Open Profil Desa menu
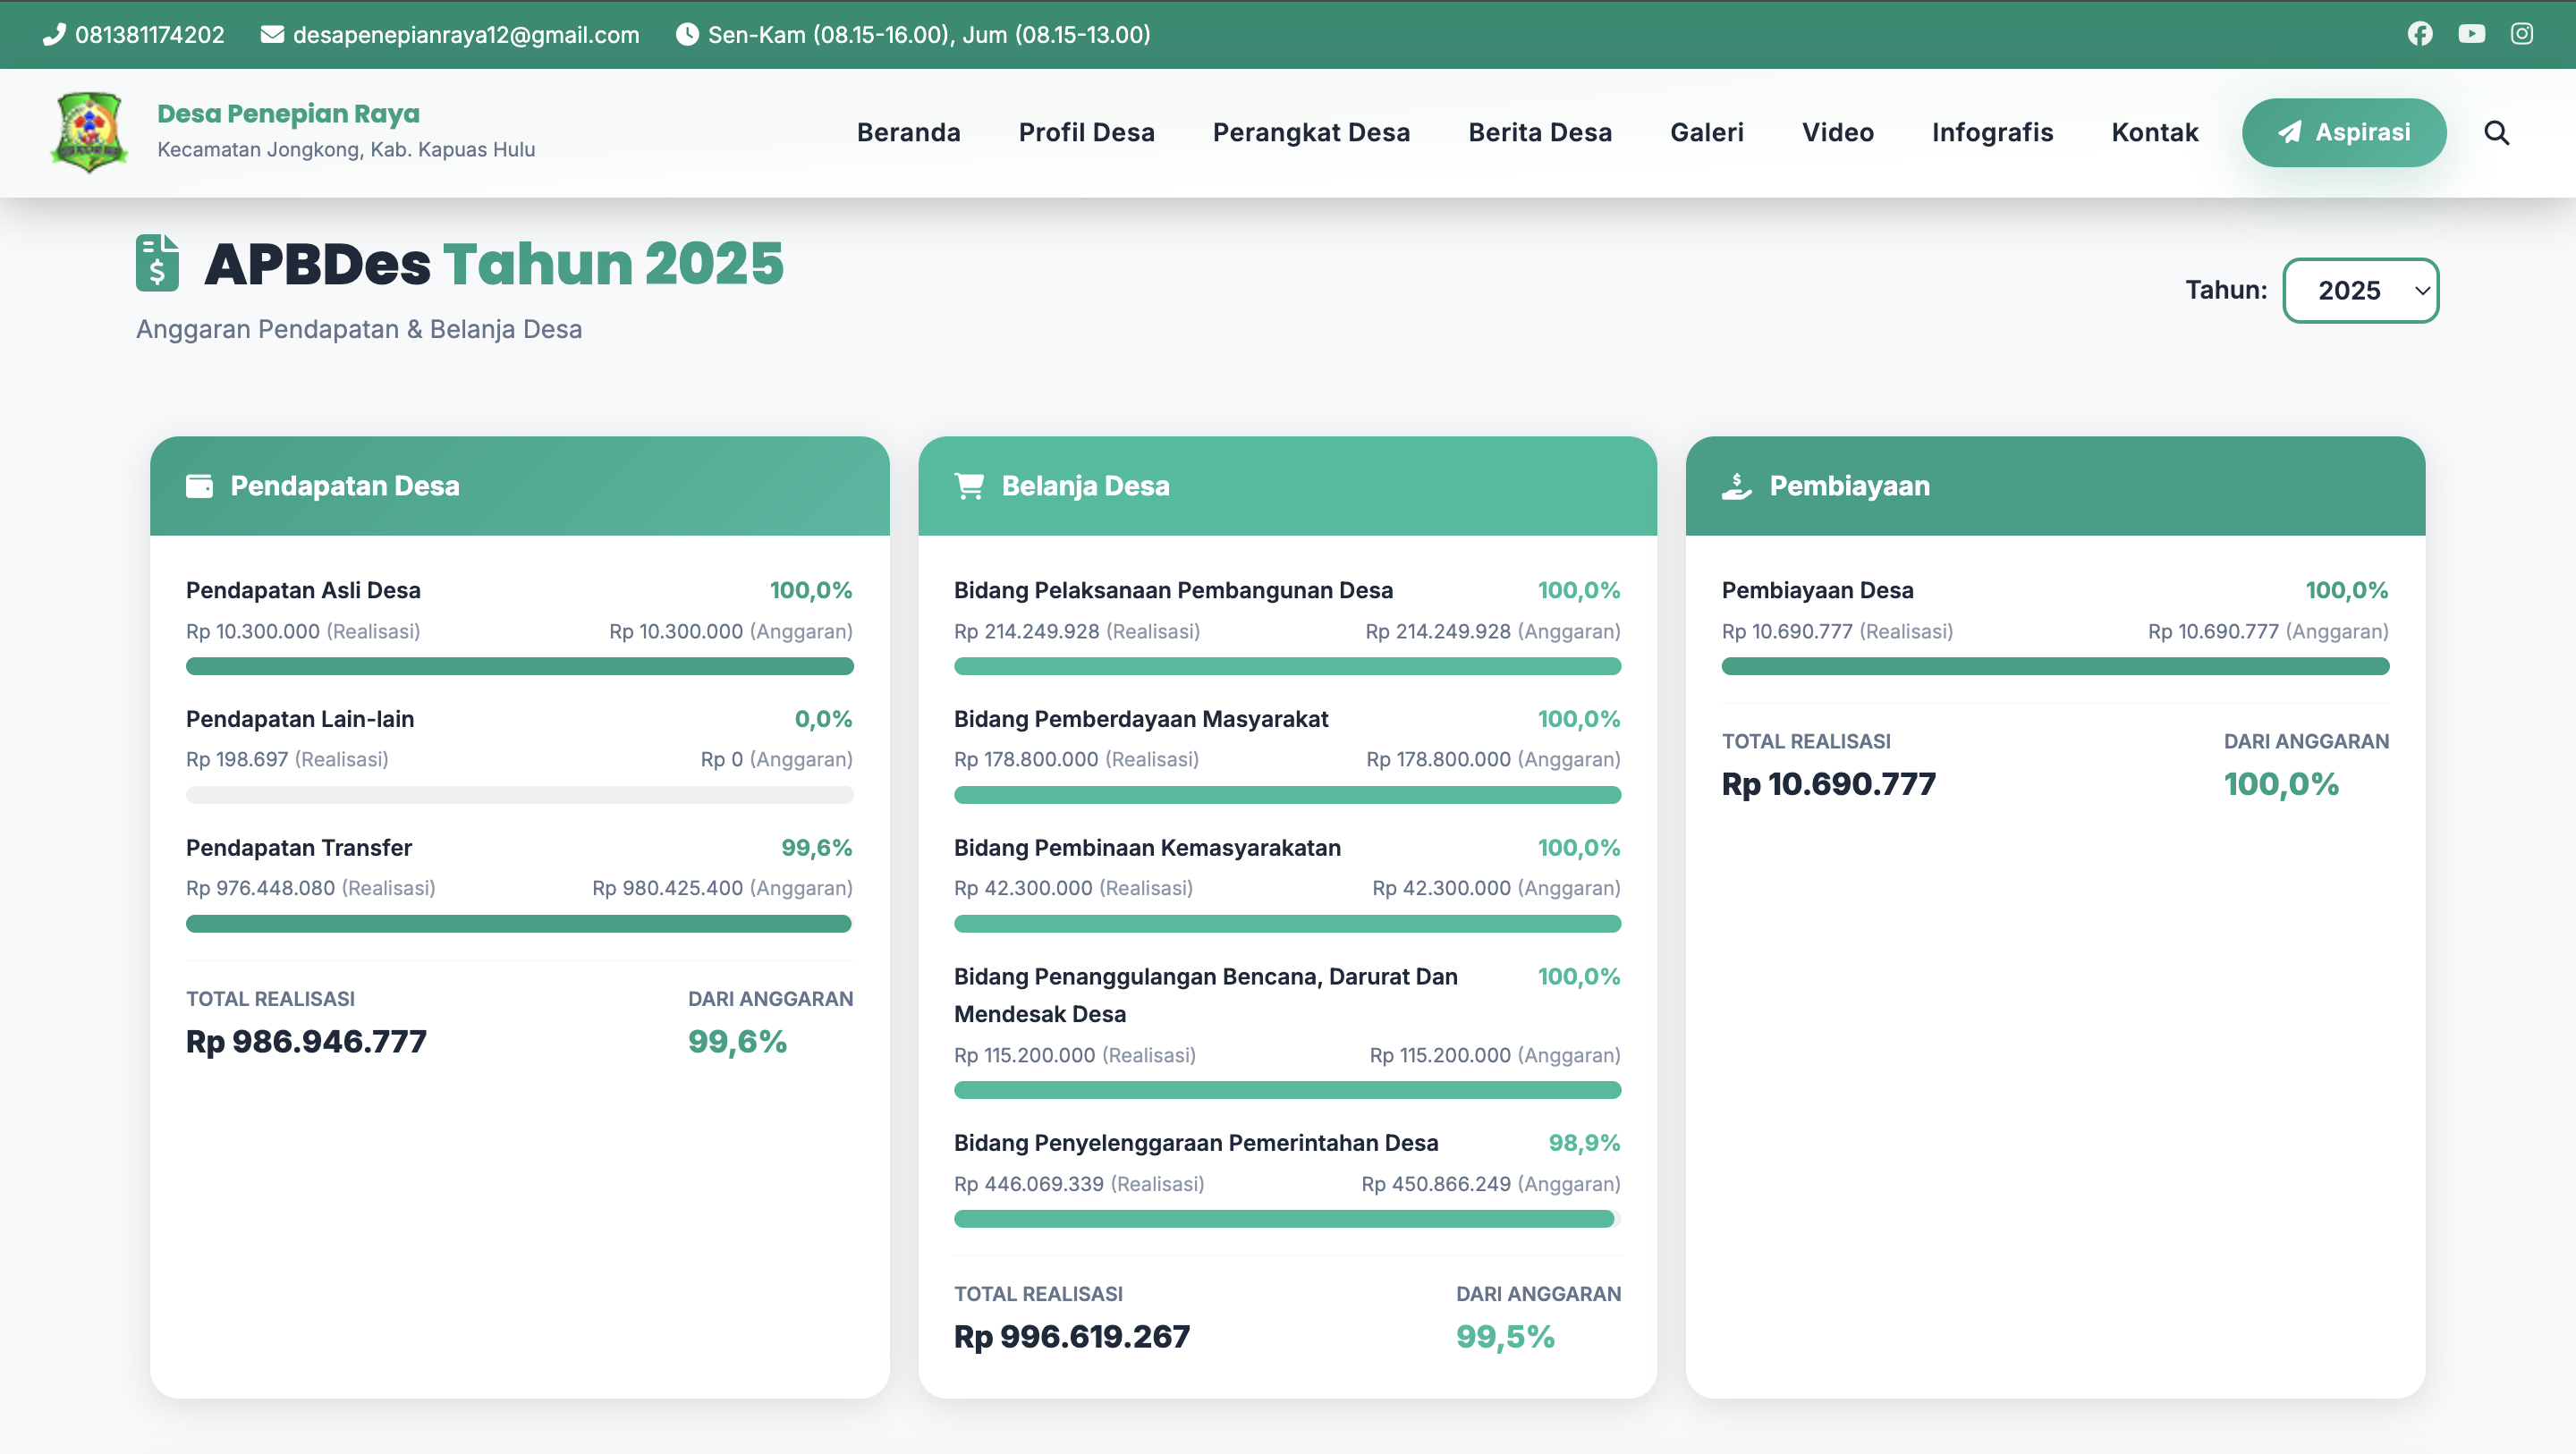This screenshot has width=2576, height=1454. 1086,132
